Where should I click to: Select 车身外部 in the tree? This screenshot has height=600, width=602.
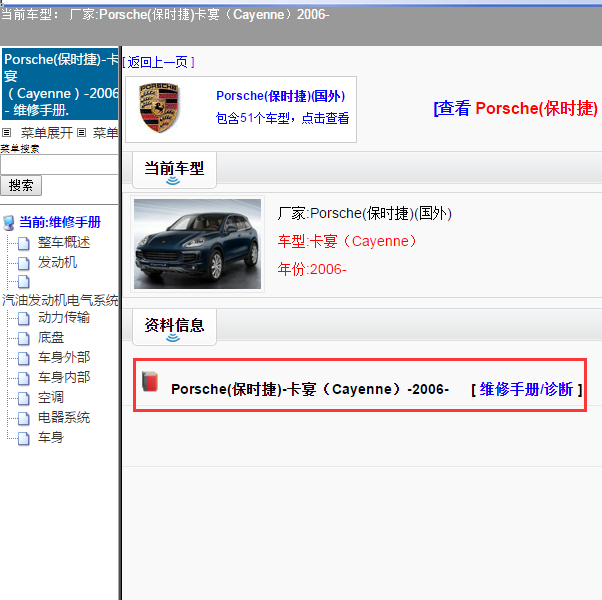point(64,357)
